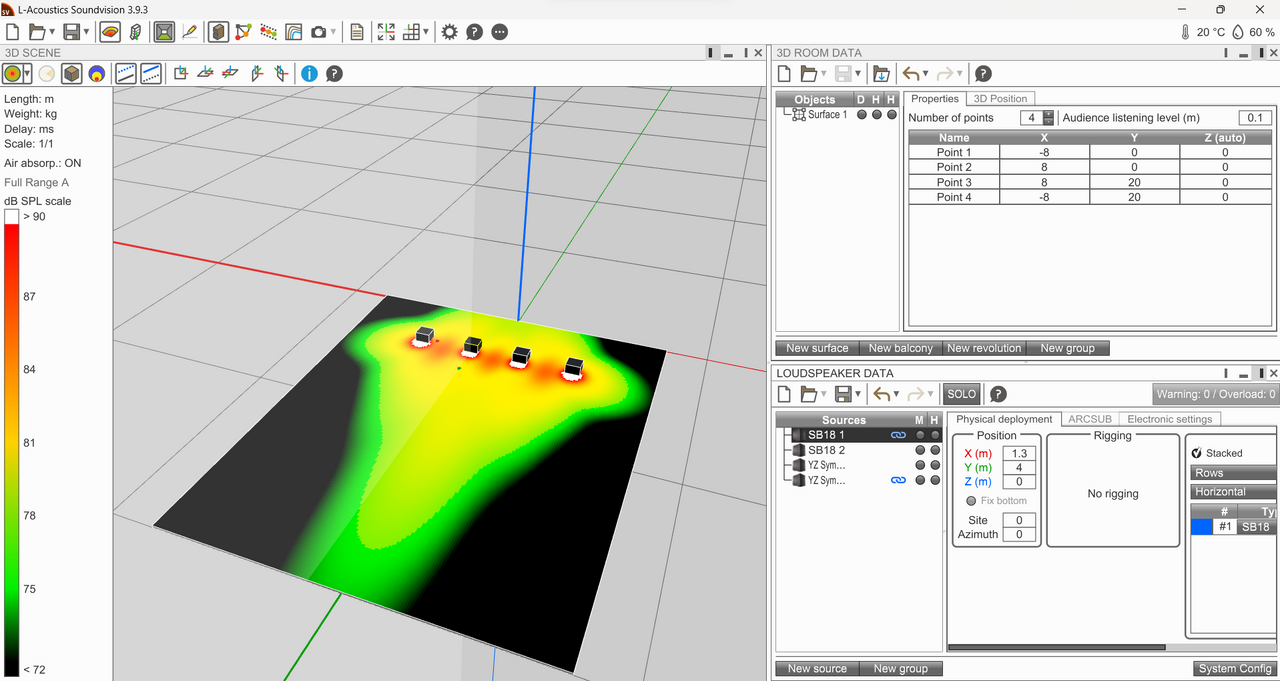Click the undo arrow in Room Data toolbar
Image resolution: width=1280 pixels, height=681 pixels.
click(910, 73)
